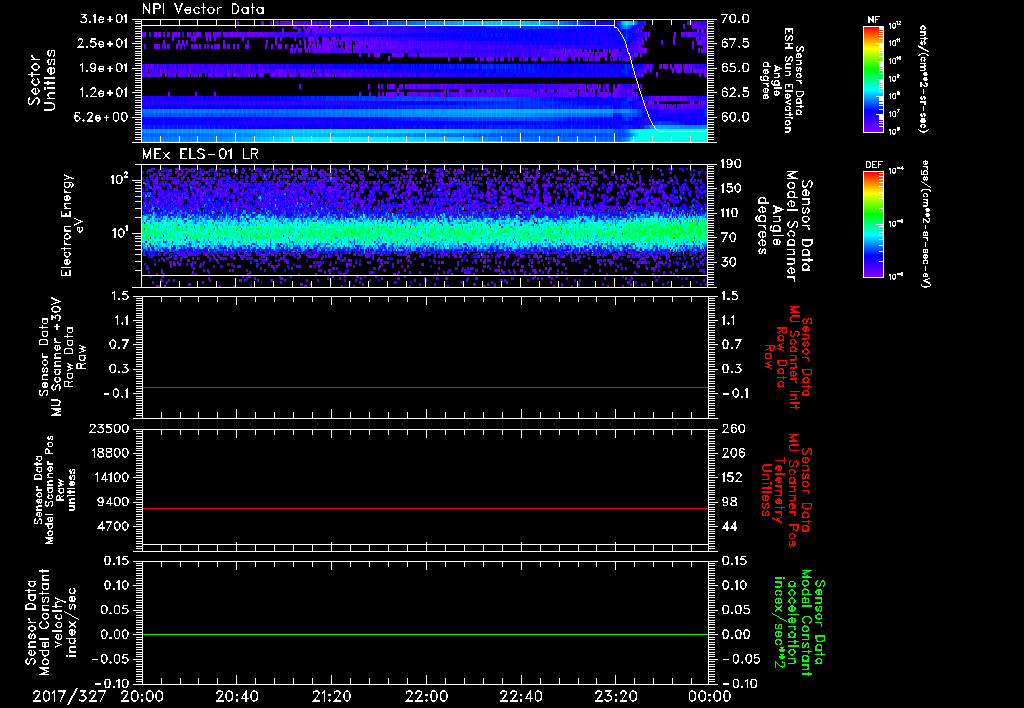Click the 2017/327 date label
The image size is (1024, 708).
point(69,697)
